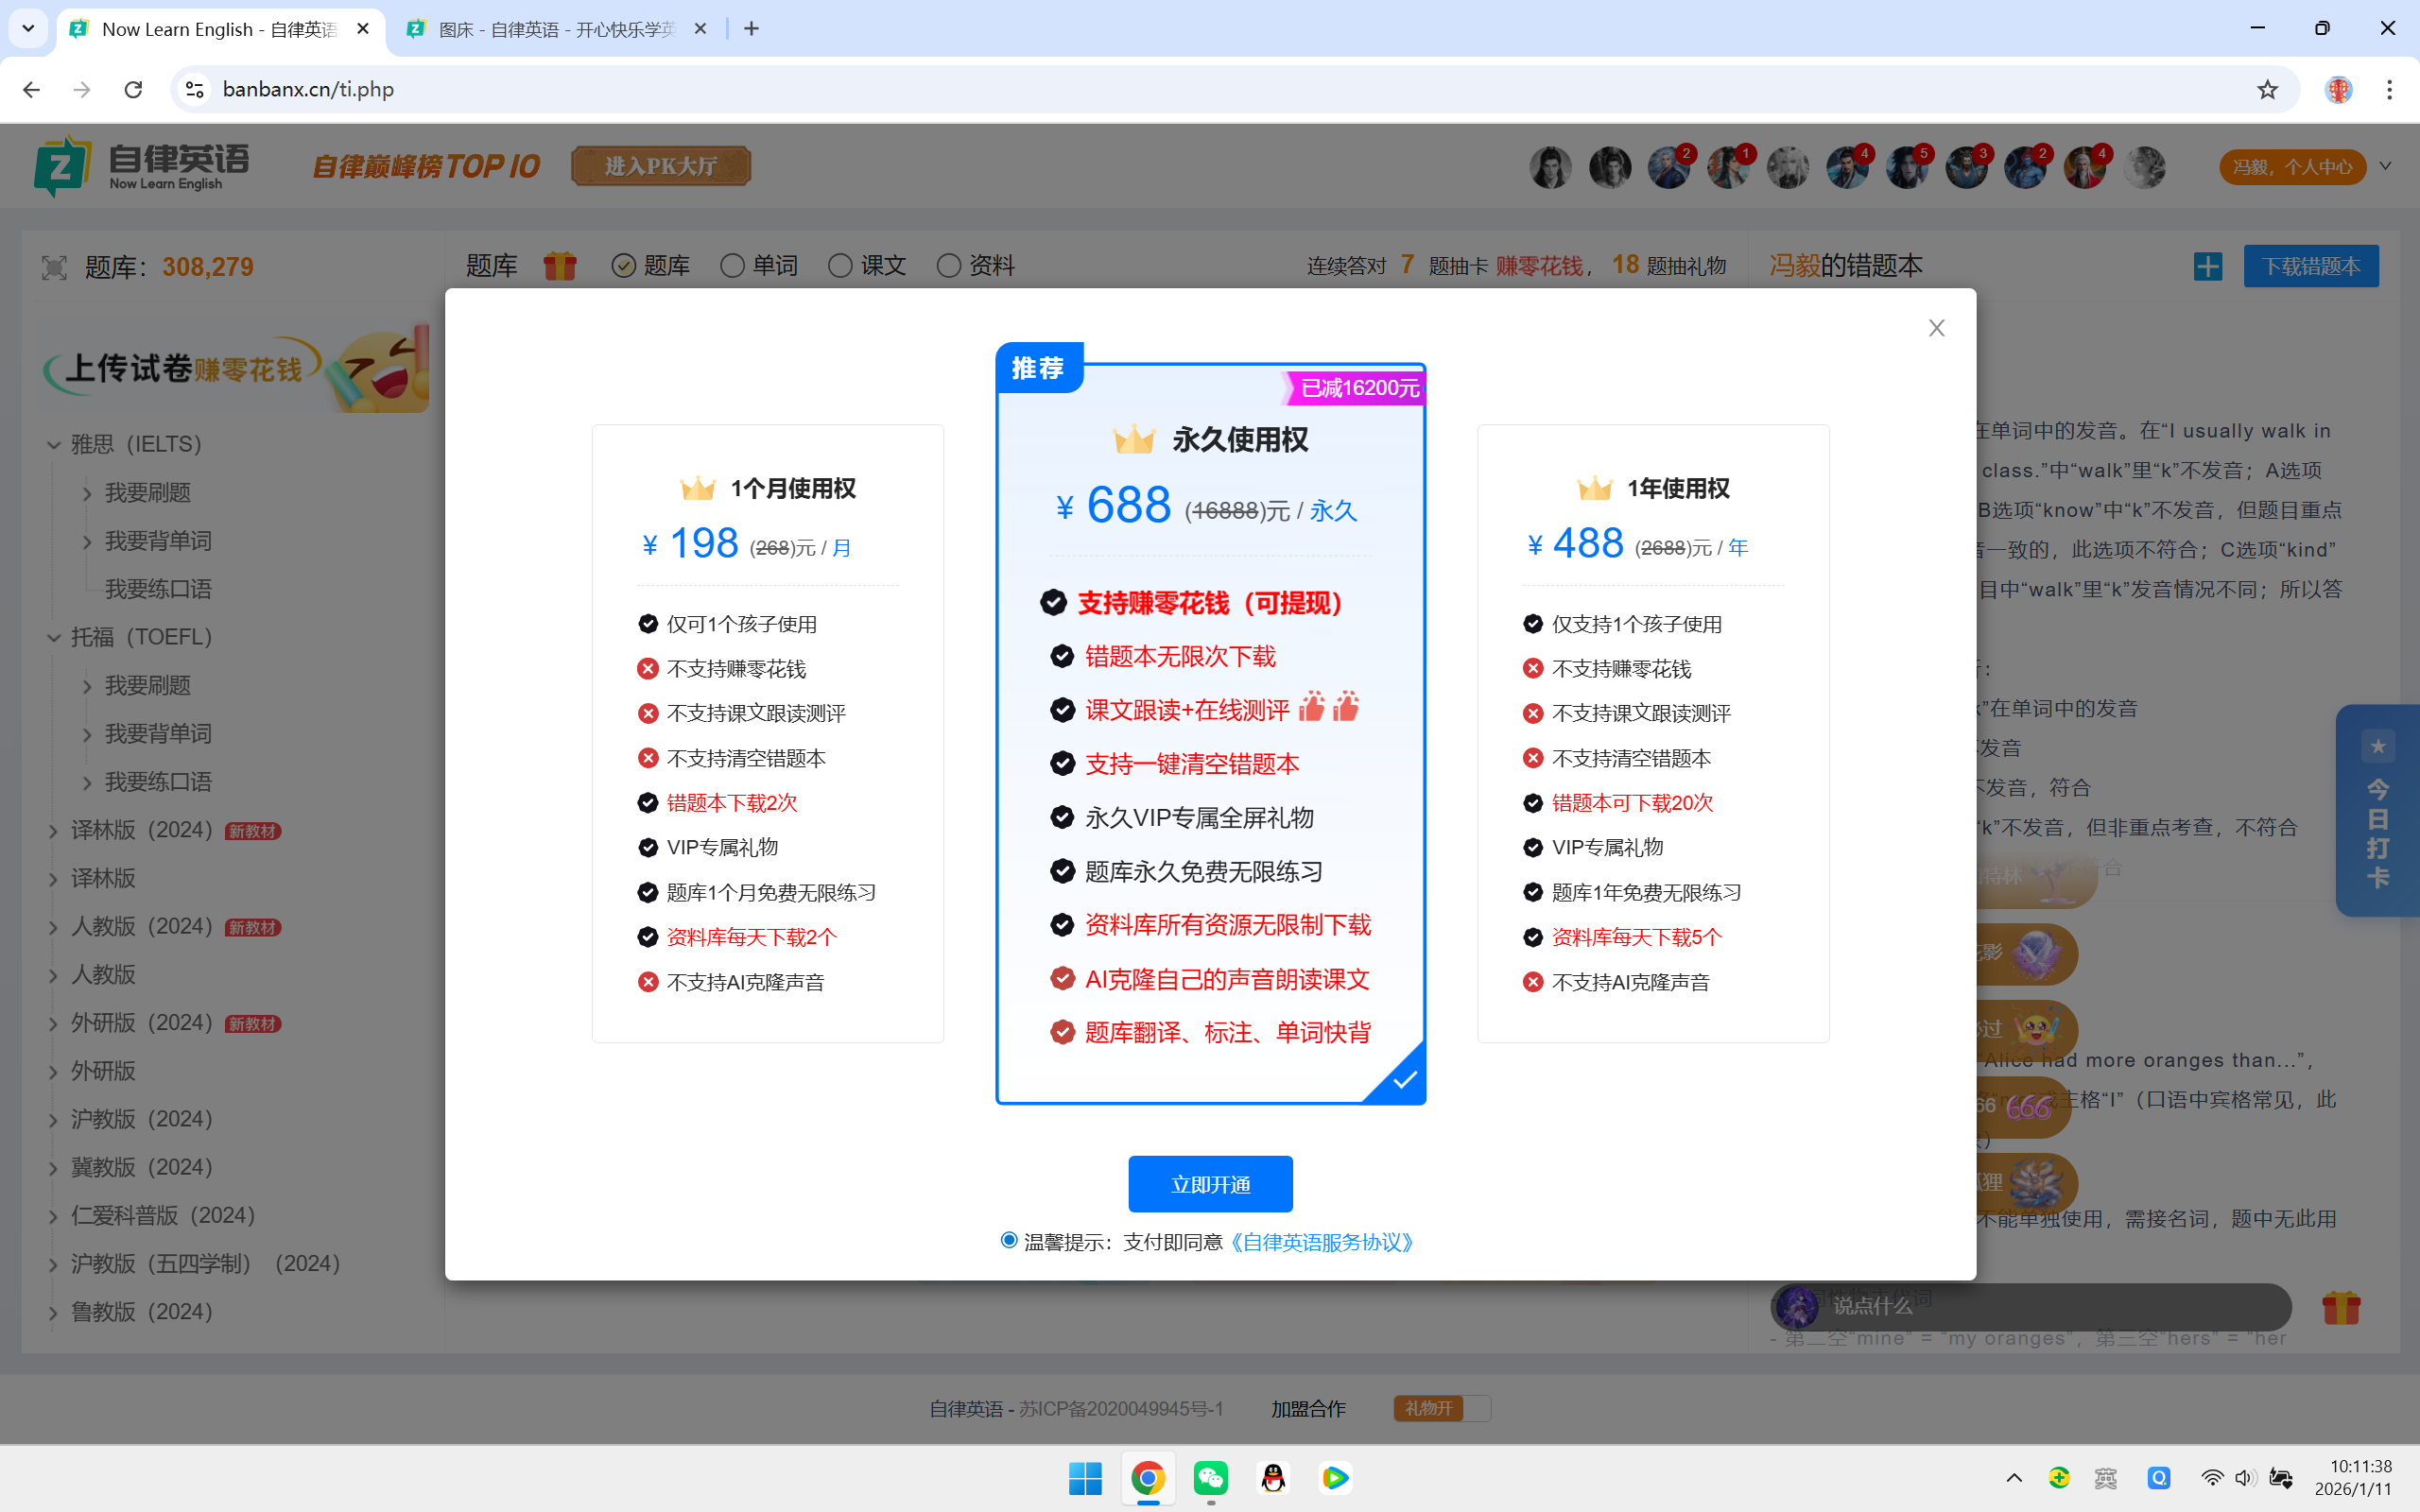Click the 立即开通 button

[x=1210, y=1184]
